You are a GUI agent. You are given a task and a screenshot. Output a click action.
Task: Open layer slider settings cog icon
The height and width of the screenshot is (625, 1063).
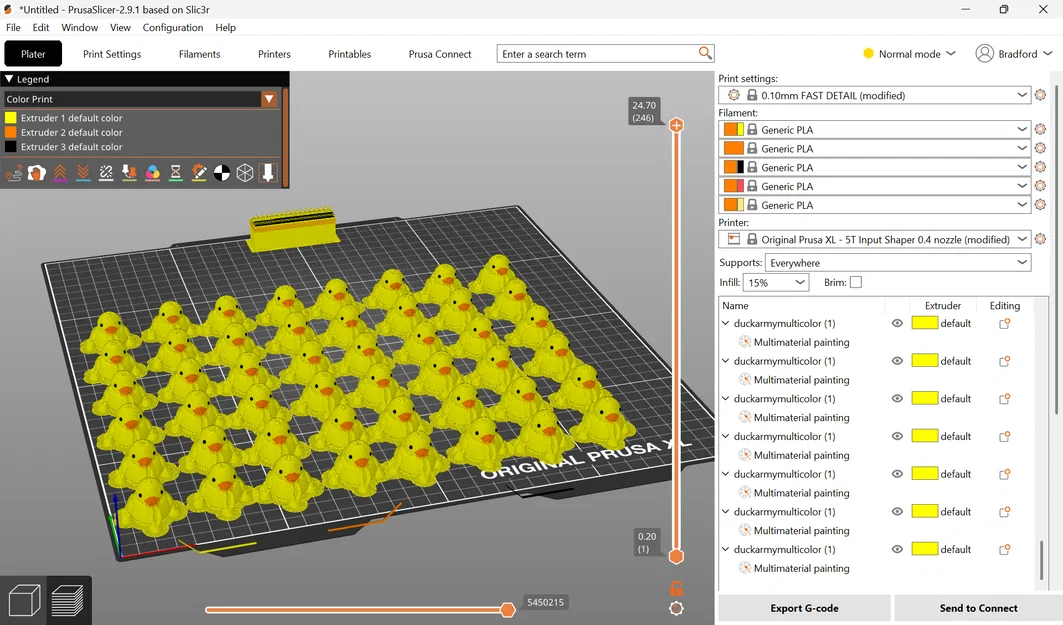tap(676, 608)
